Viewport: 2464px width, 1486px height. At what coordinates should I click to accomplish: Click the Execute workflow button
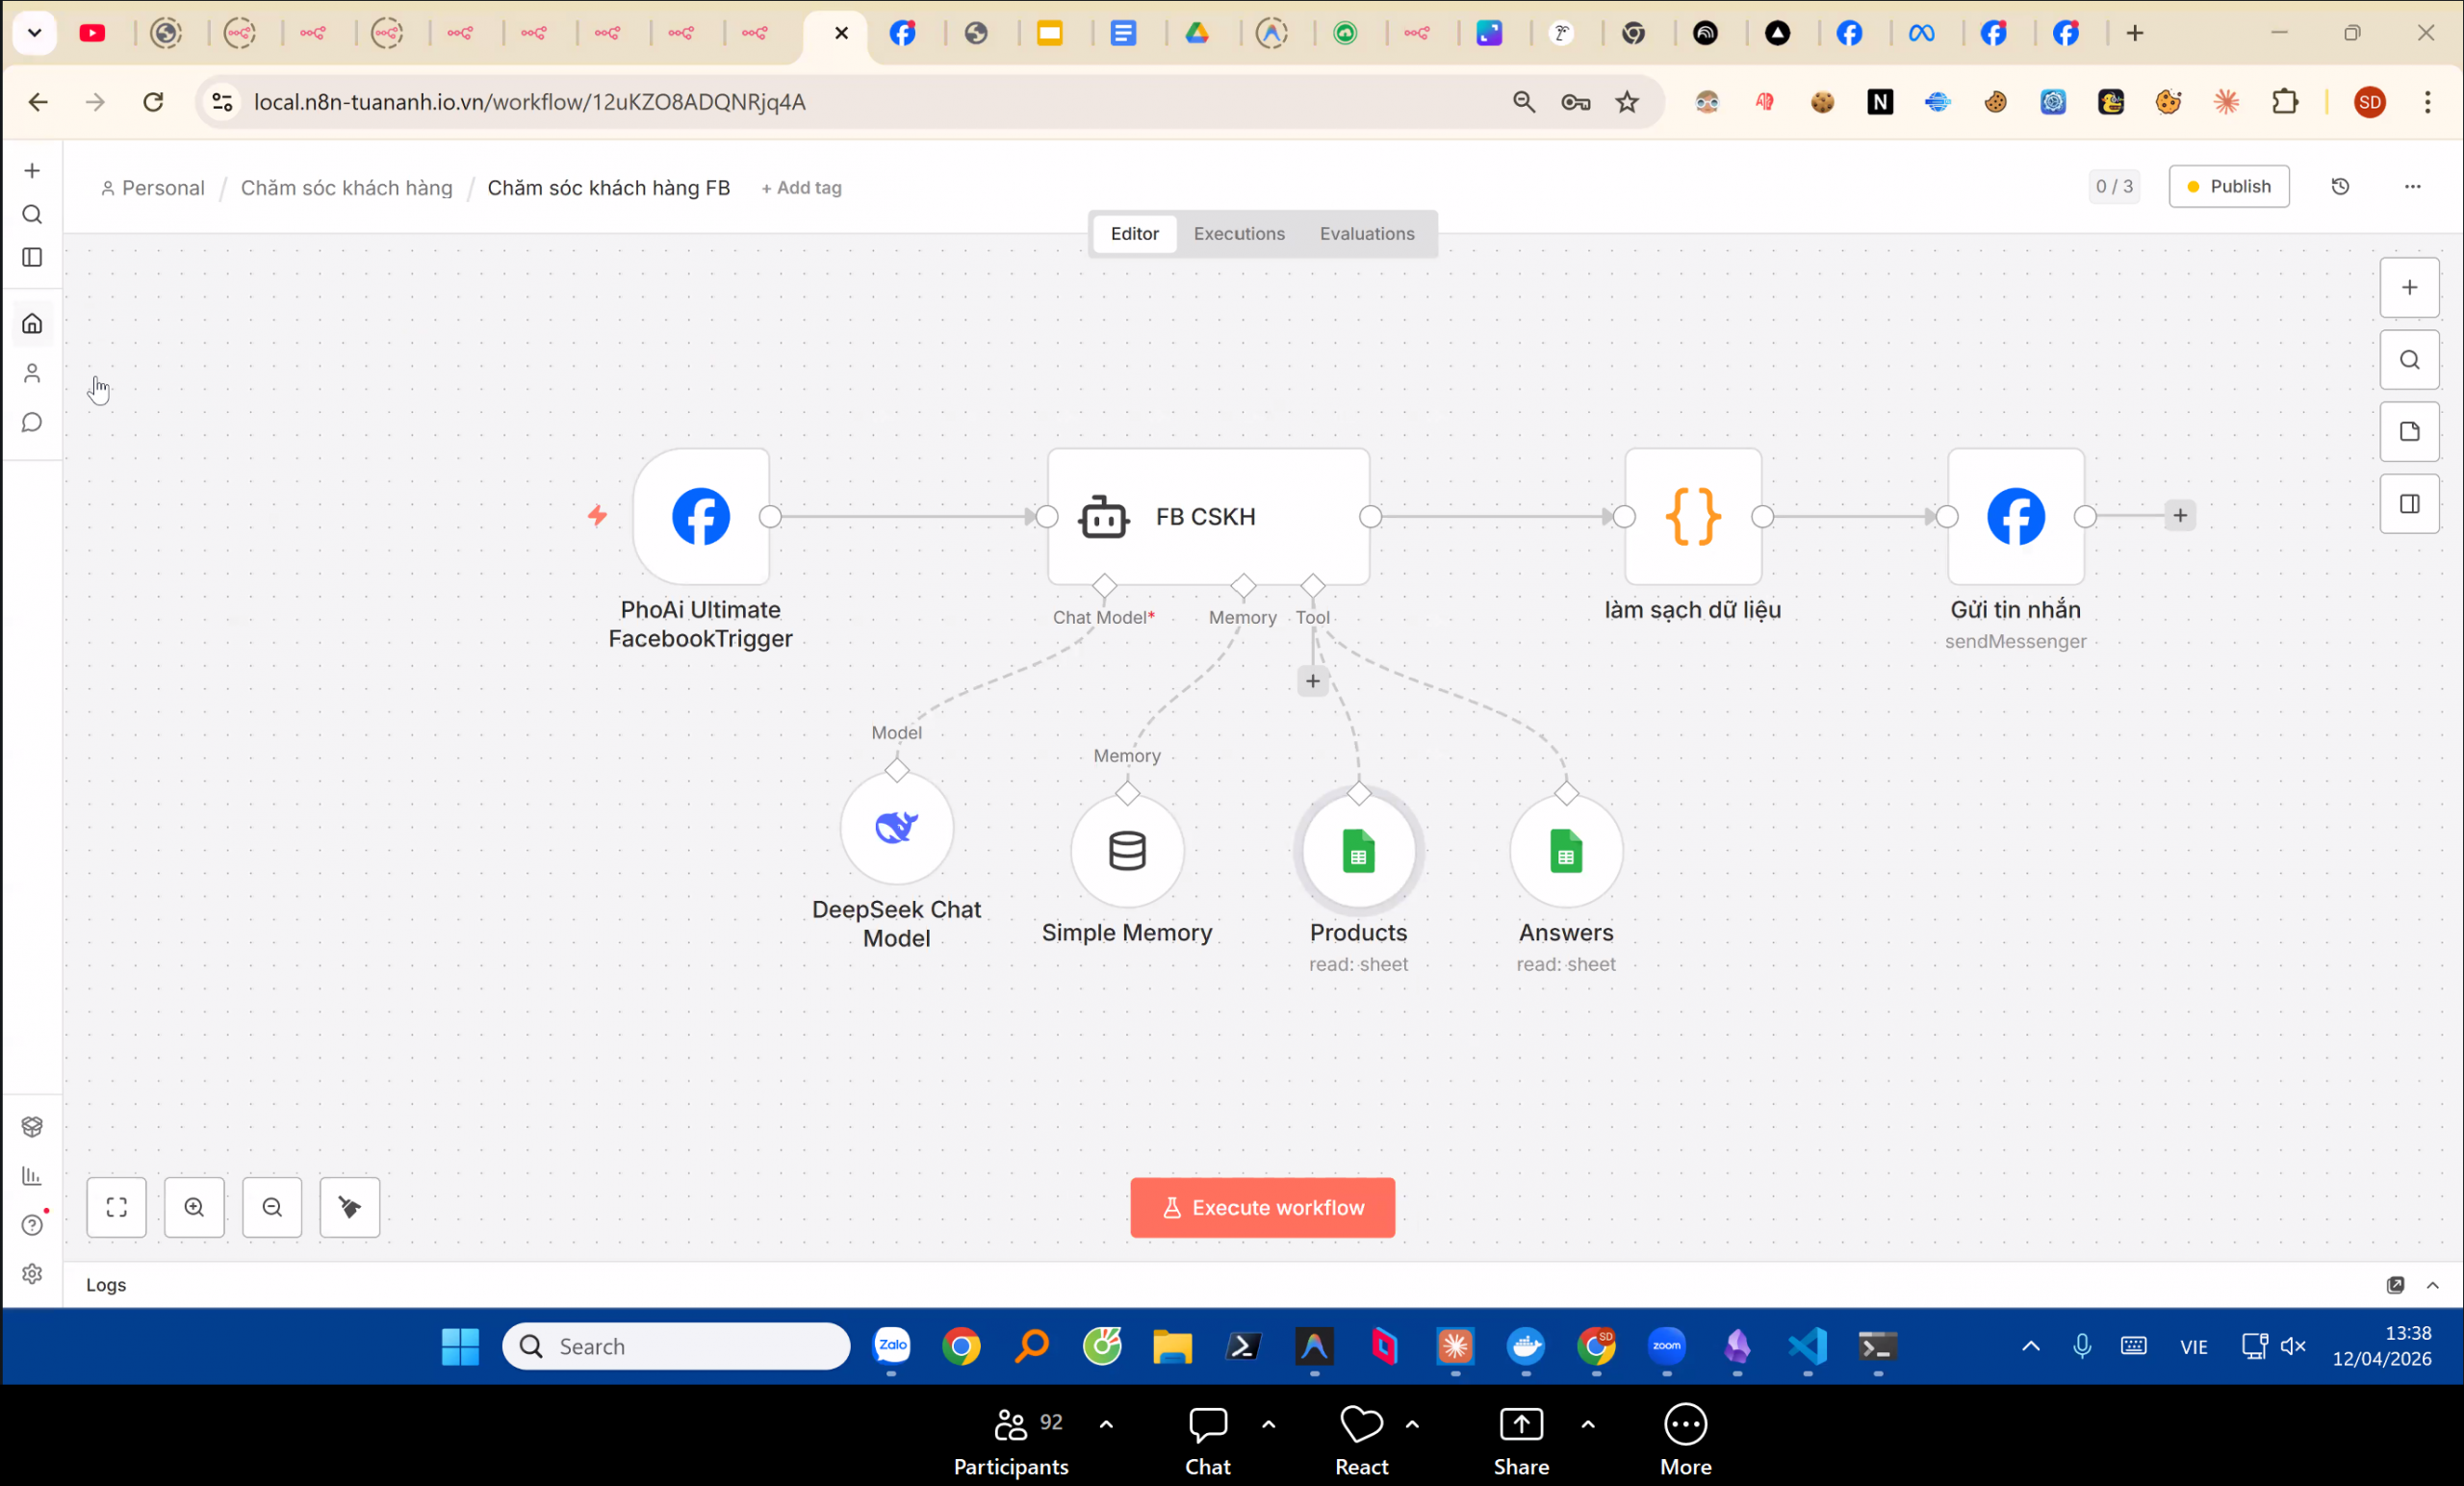pyautogui.click(x=1262, y=1207)
